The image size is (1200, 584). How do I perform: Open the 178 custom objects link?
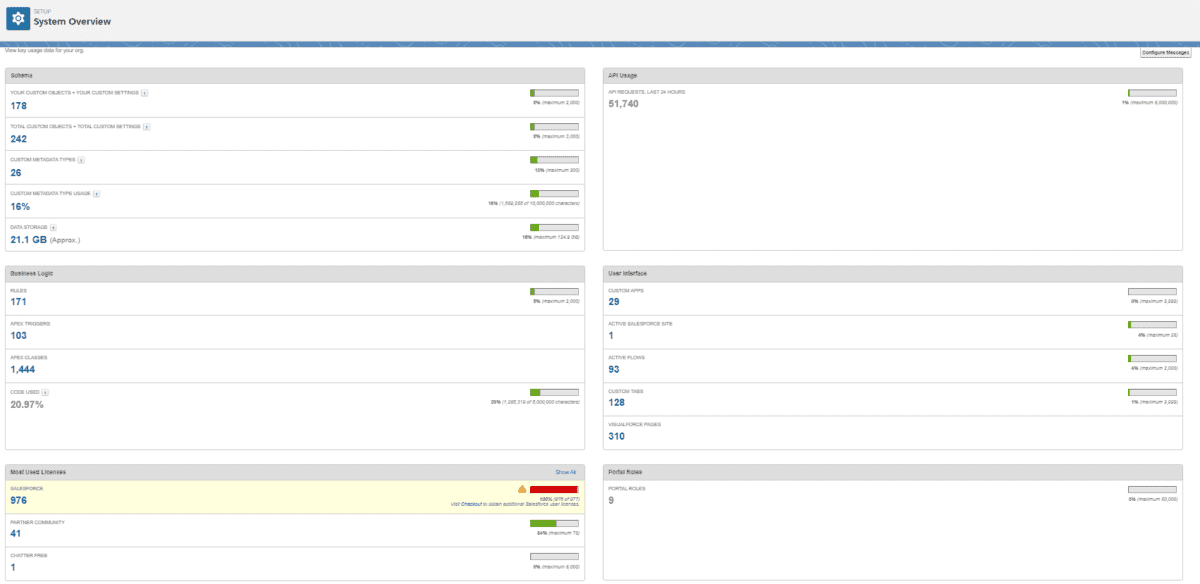[17, 105]
